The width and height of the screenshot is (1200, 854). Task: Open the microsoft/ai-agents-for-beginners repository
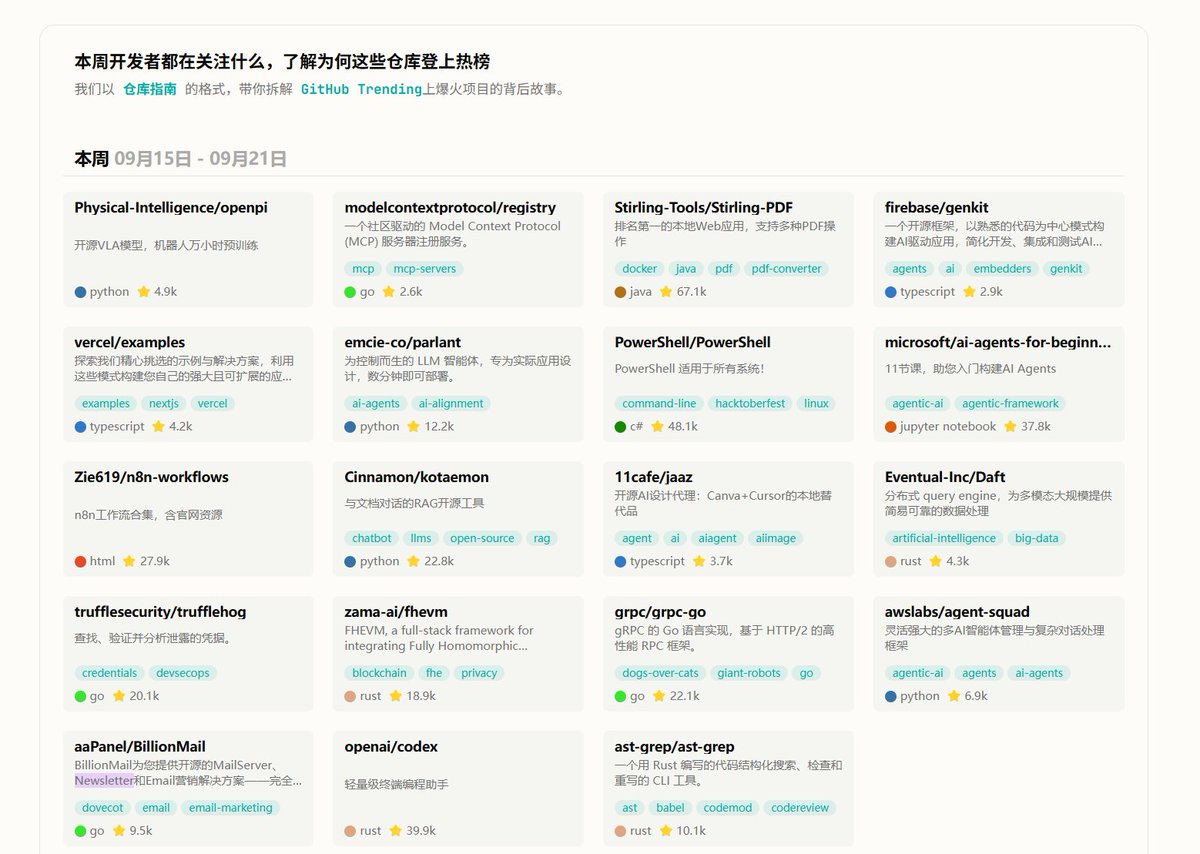pyautogui.click(x=998, y=343)
